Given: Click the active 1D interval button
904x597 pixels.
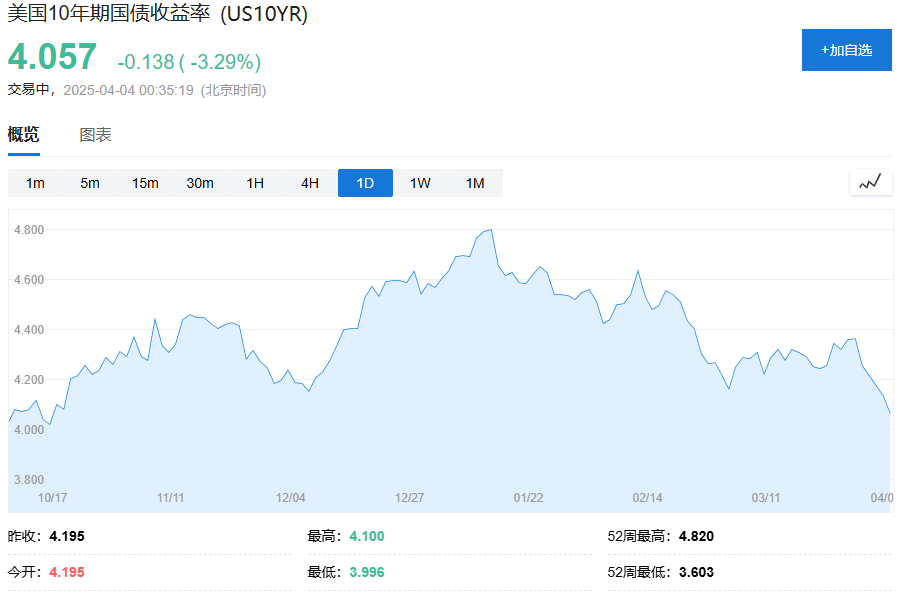Looking at the screenshot, I should click(364, 183).
